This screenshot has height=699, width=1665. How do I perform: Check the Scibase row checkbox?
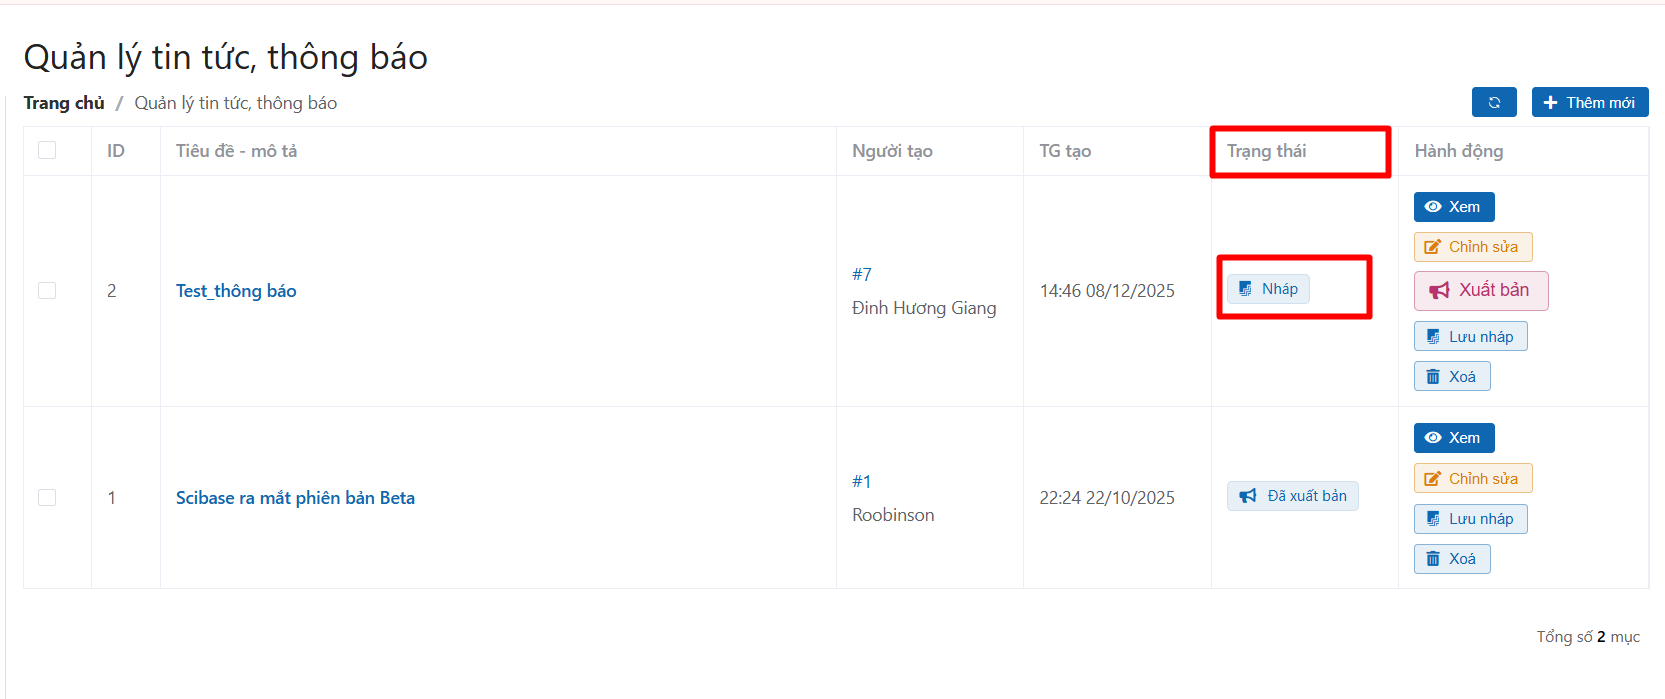(47, 497)
